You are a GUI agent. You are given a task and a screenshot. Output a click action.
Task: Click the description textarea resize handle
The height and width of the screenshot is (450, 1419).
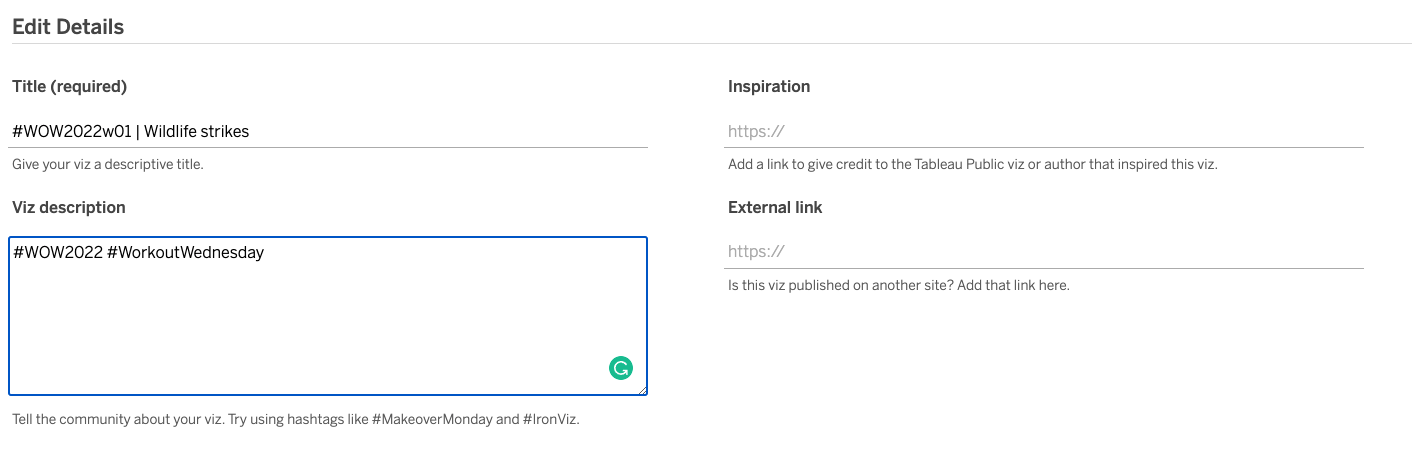coord(642,390)
